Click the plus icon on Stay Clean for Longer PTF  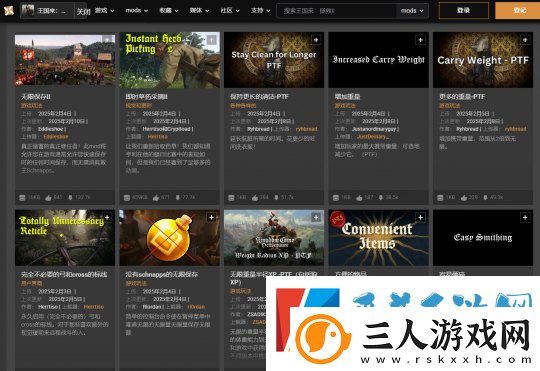click(316, 40)
